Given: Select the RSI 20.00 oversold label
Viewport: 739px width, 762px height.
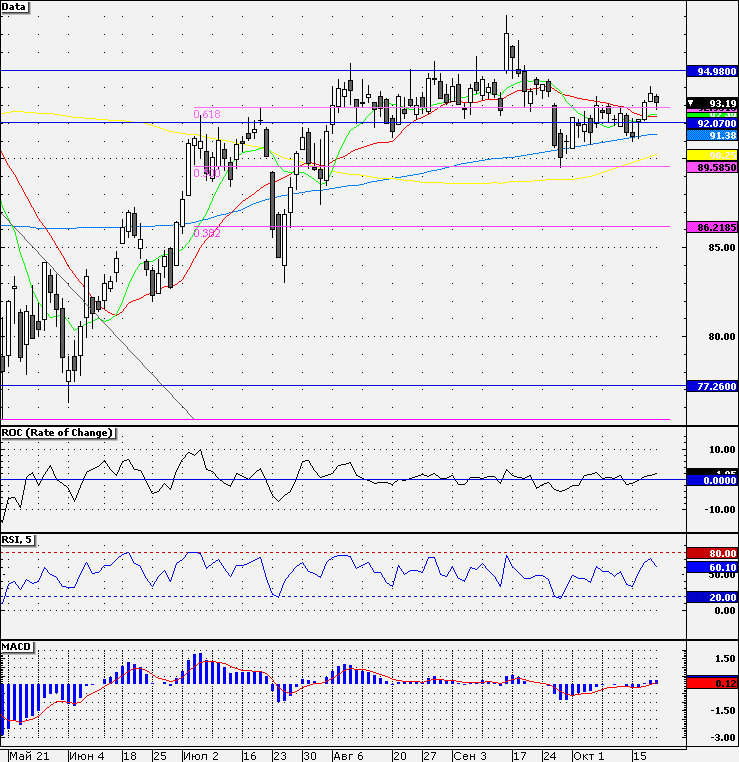Looking at the screenshot, I should (713, 597).
